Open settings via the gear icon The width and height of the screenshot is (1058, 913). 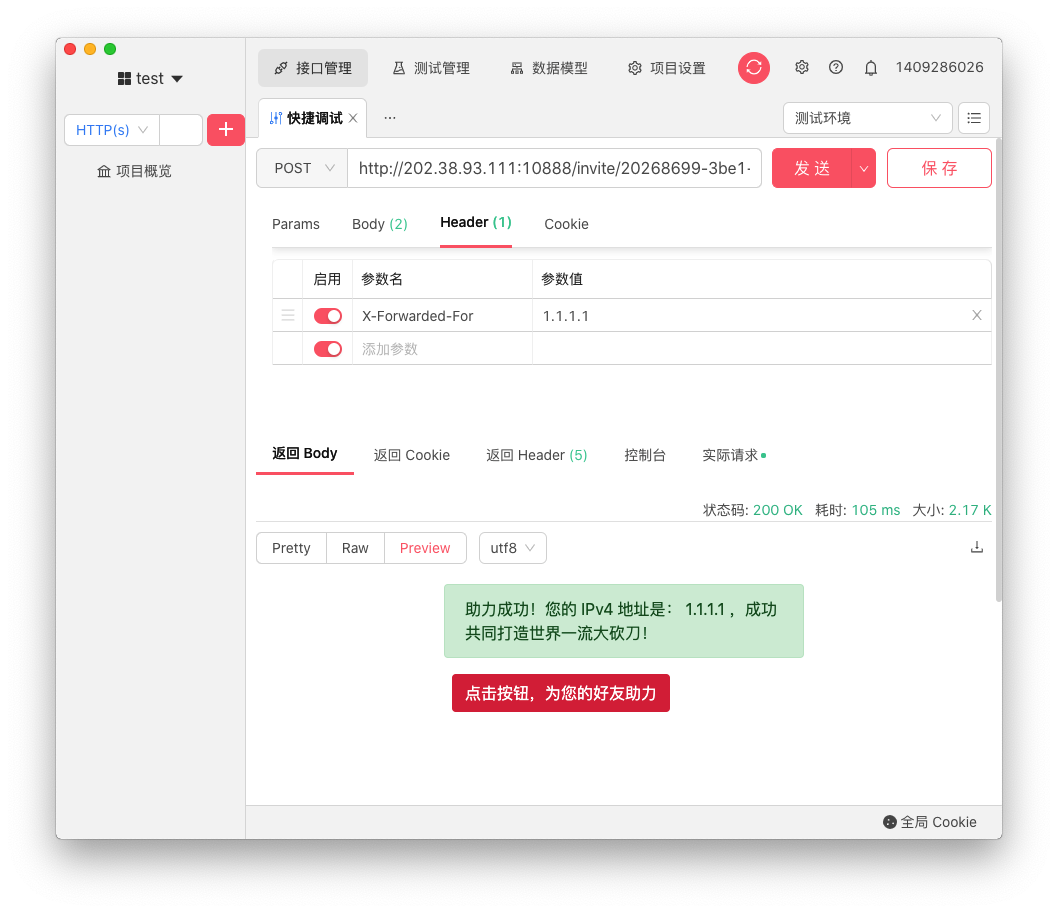point(801,67)
